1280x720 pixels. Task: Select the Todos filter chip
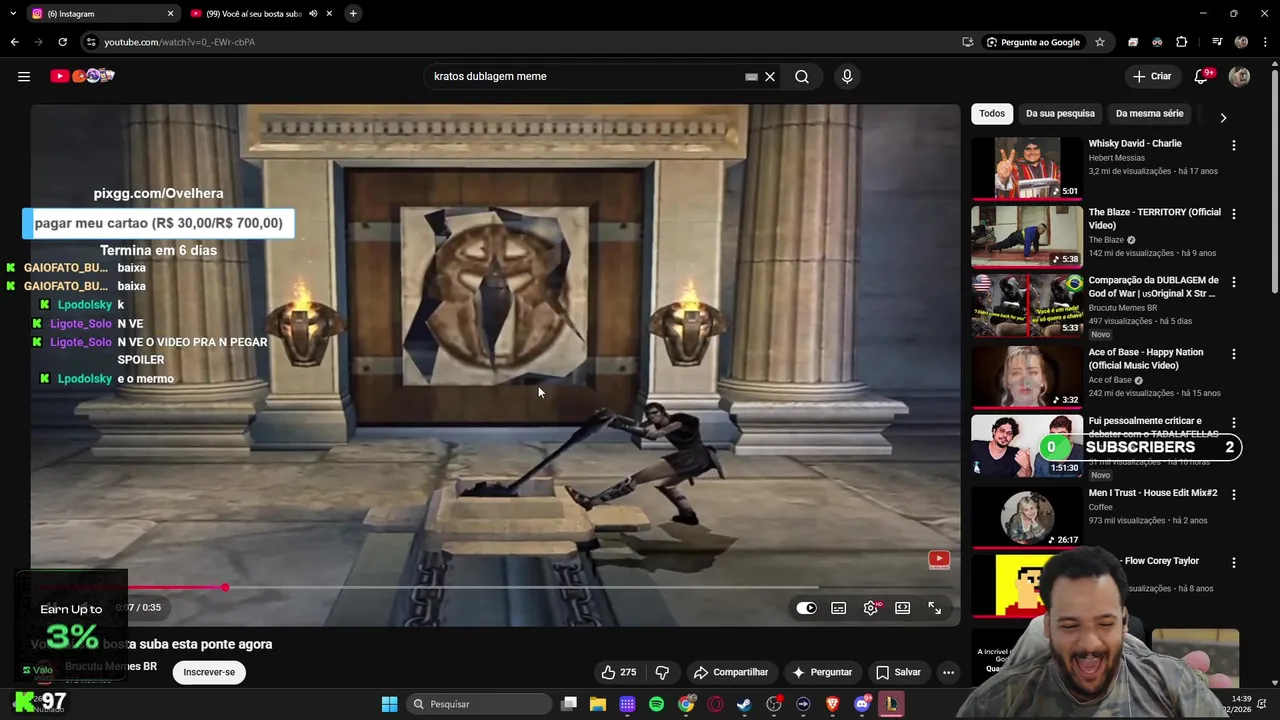pos(992,114)
